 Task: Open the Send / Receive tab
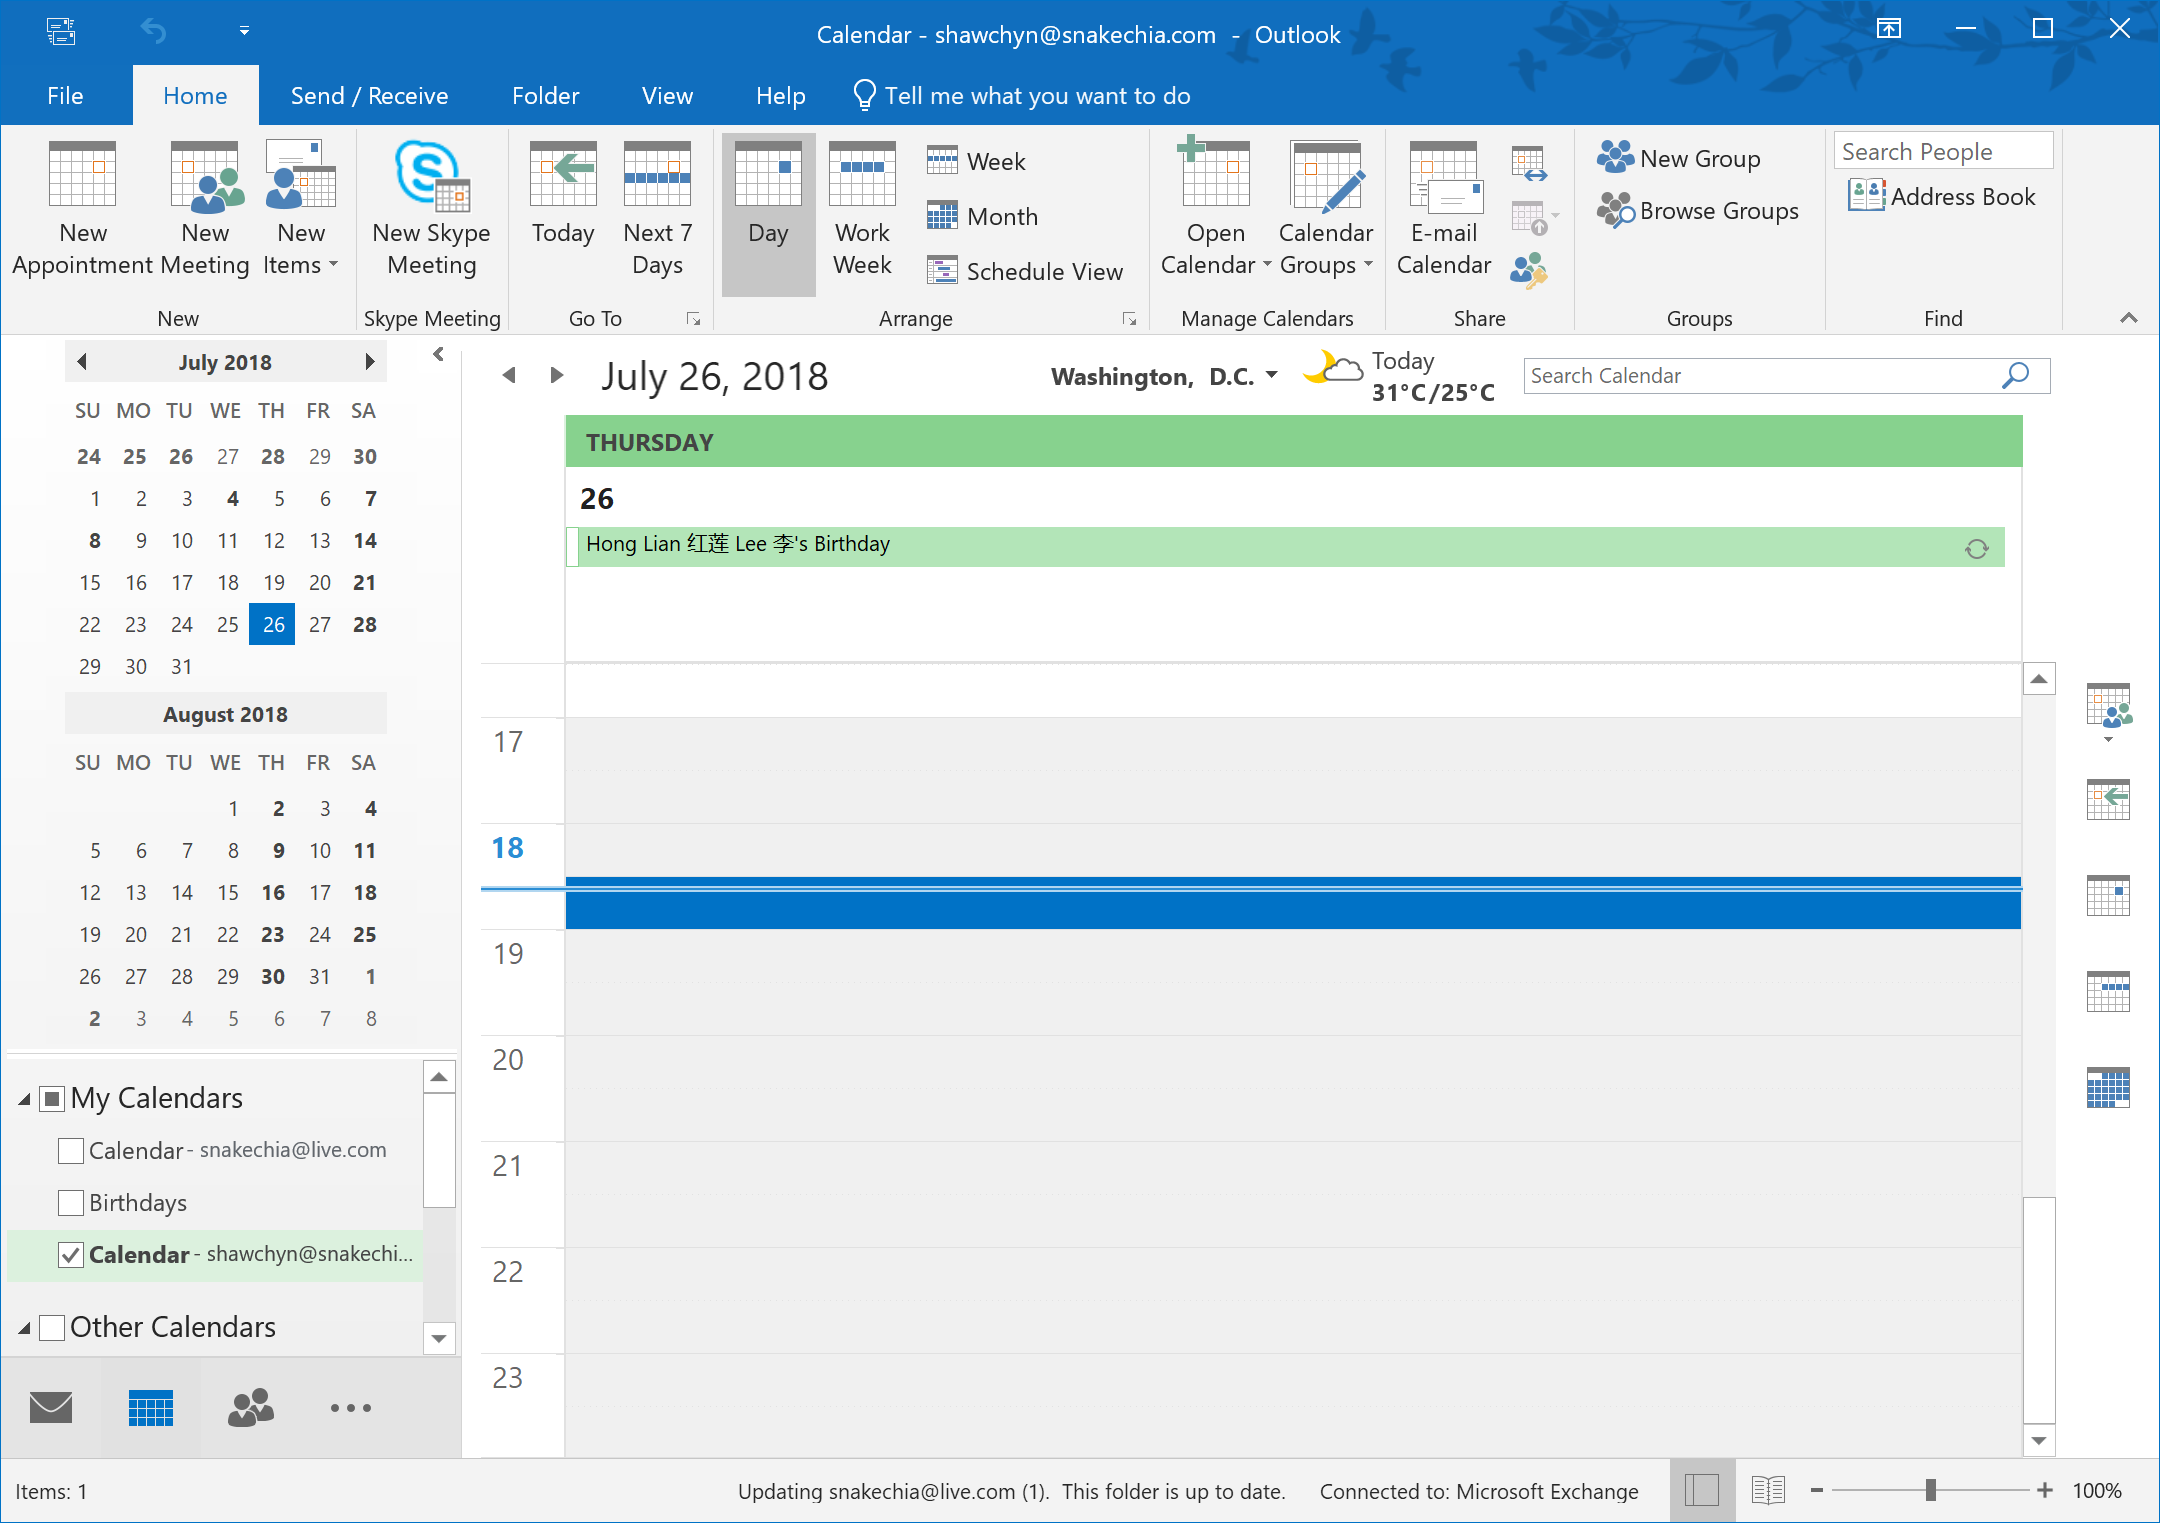369,96
